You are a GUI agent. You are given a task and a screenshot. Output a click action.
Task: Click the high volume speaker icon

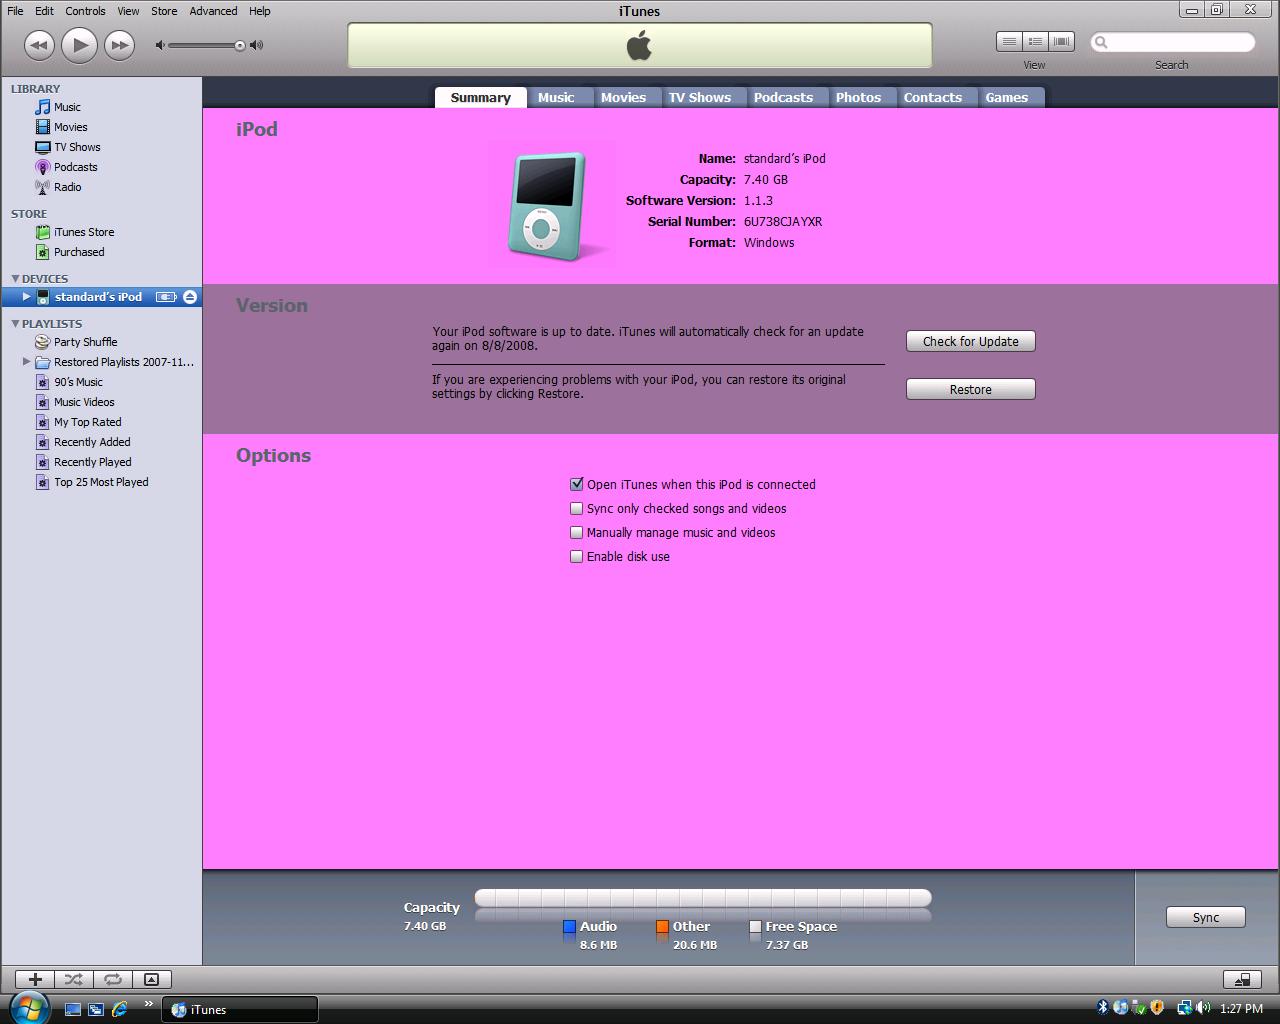257,45
